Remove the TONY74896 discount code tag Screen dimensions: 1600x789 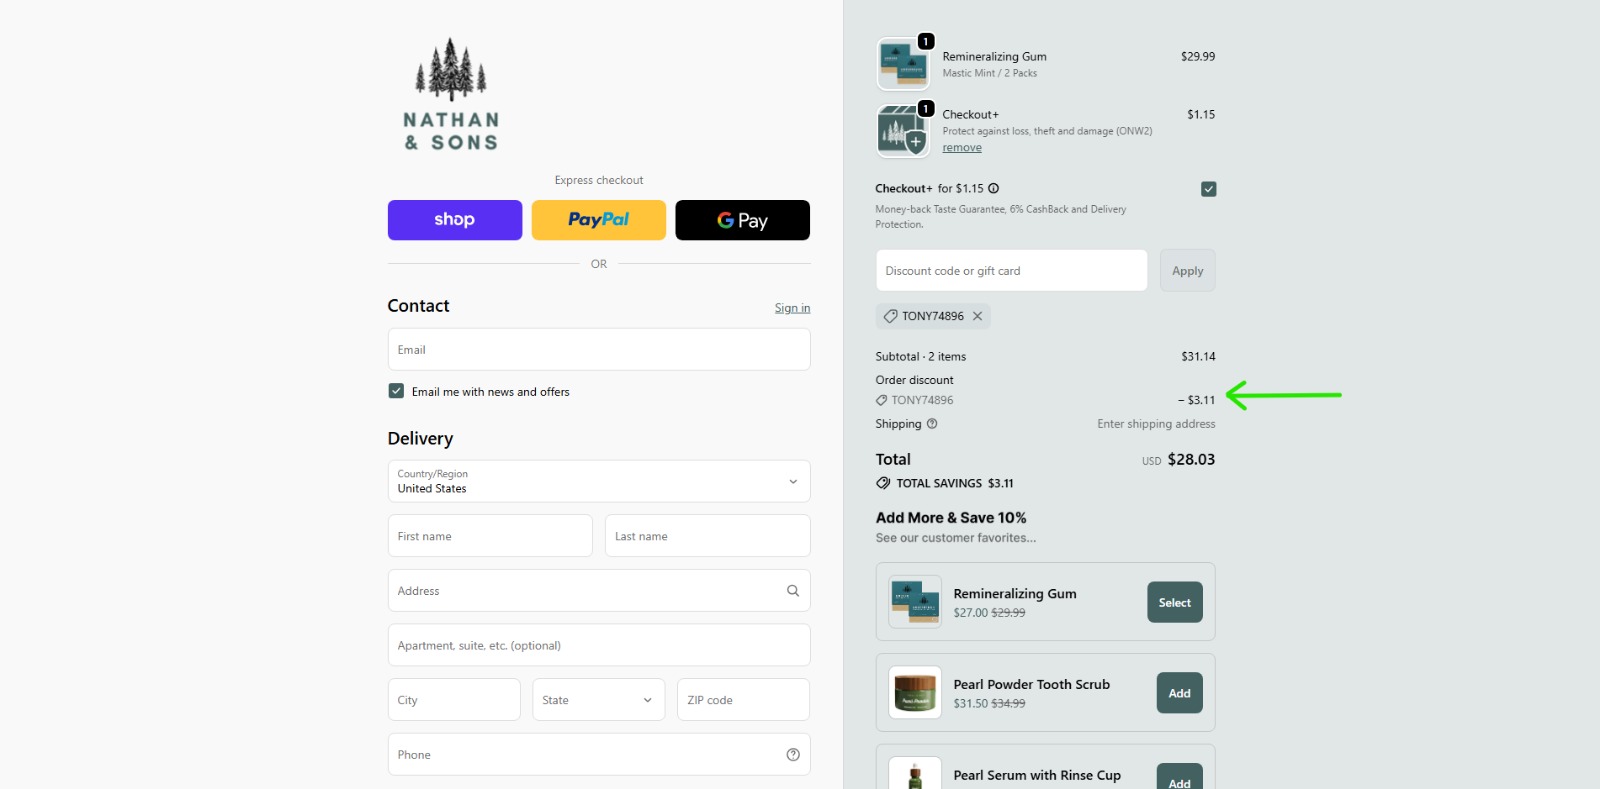pyautogui.click(x=978, y=316)
